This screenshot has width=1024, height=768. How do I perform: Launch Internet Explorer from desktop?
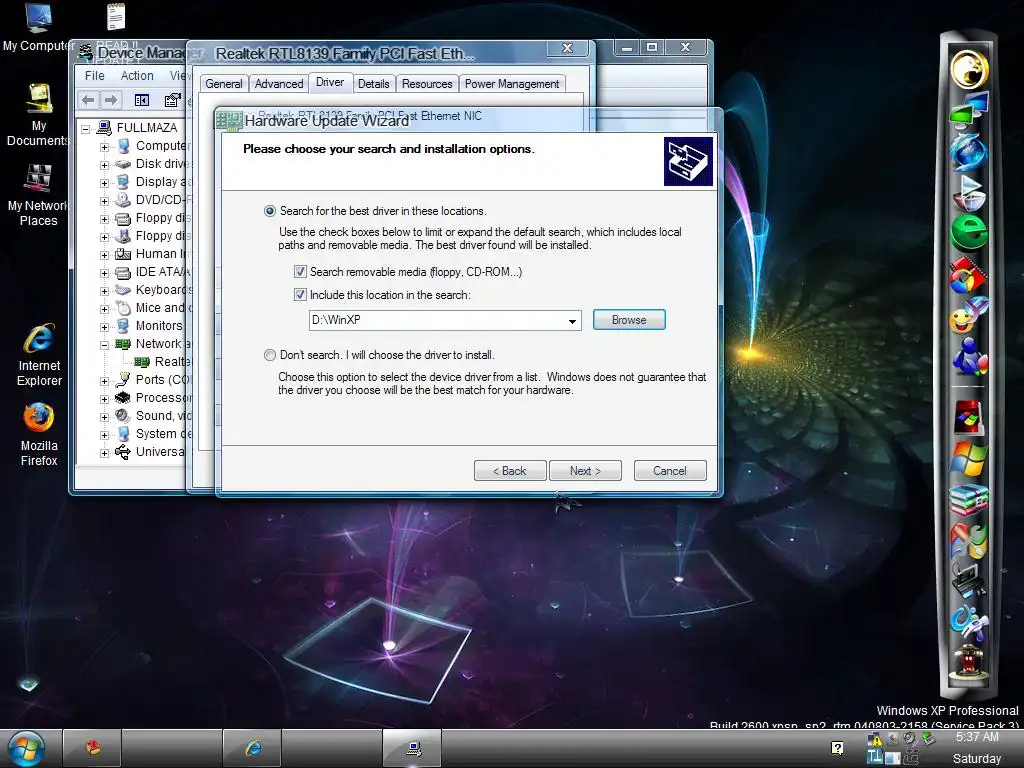tap(39, 354)
